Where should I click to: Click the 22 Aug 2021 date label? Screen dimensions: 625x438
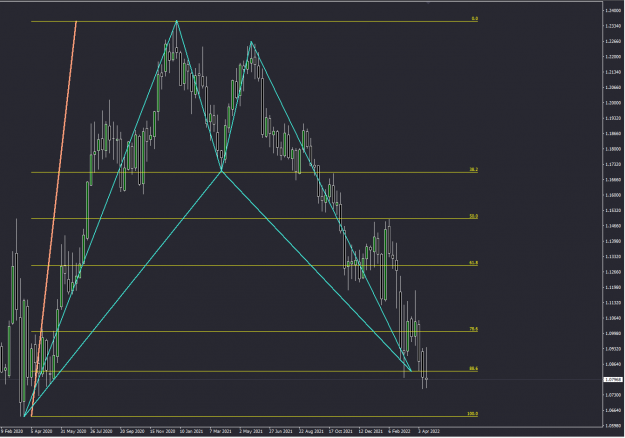(311, 431)
